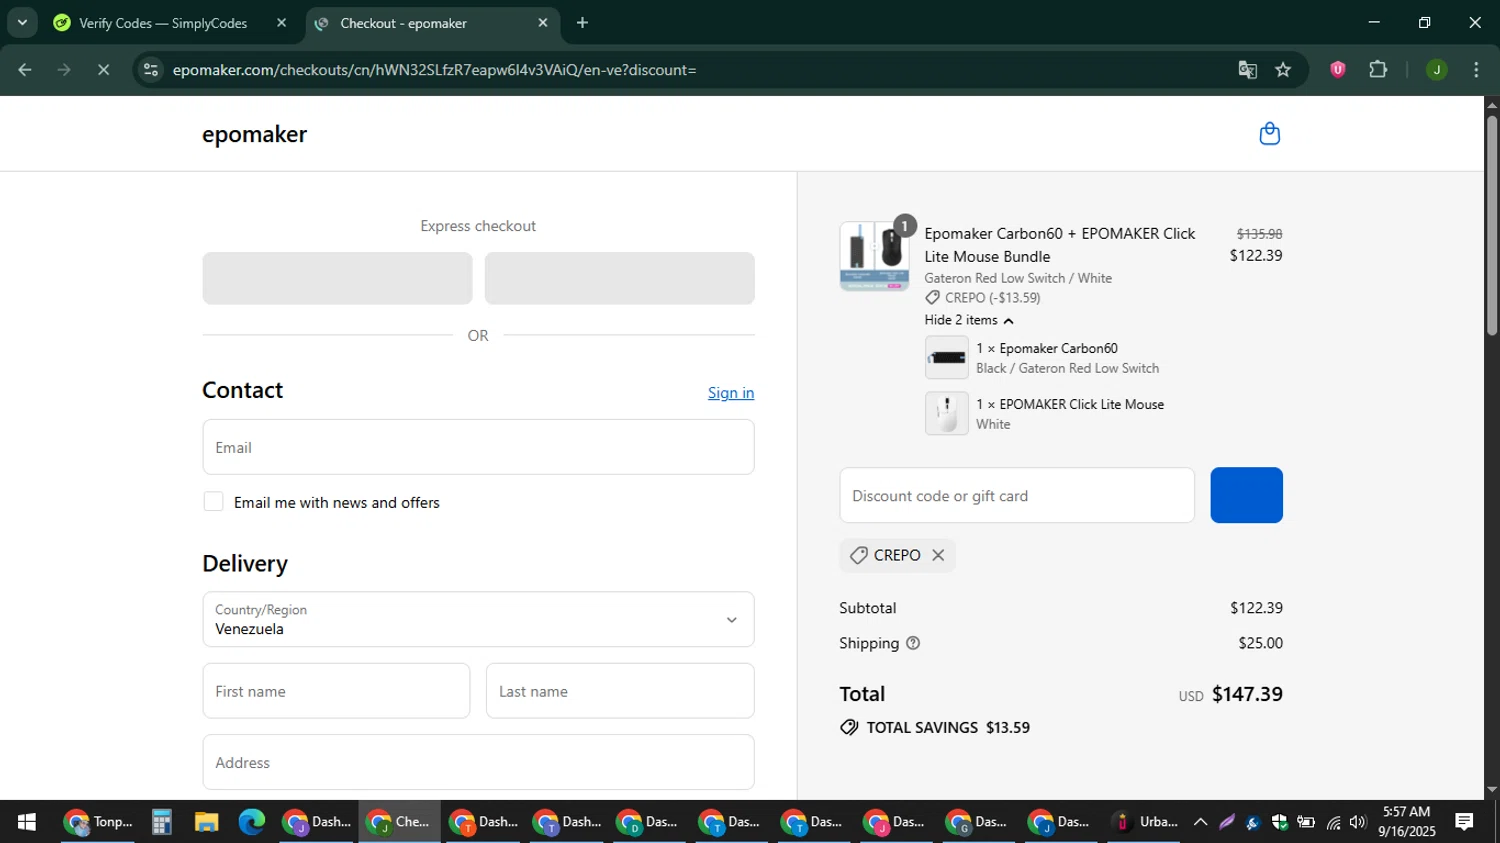
Task: Click the Windows Security tray icon
Action: (x=1279, y=822)
